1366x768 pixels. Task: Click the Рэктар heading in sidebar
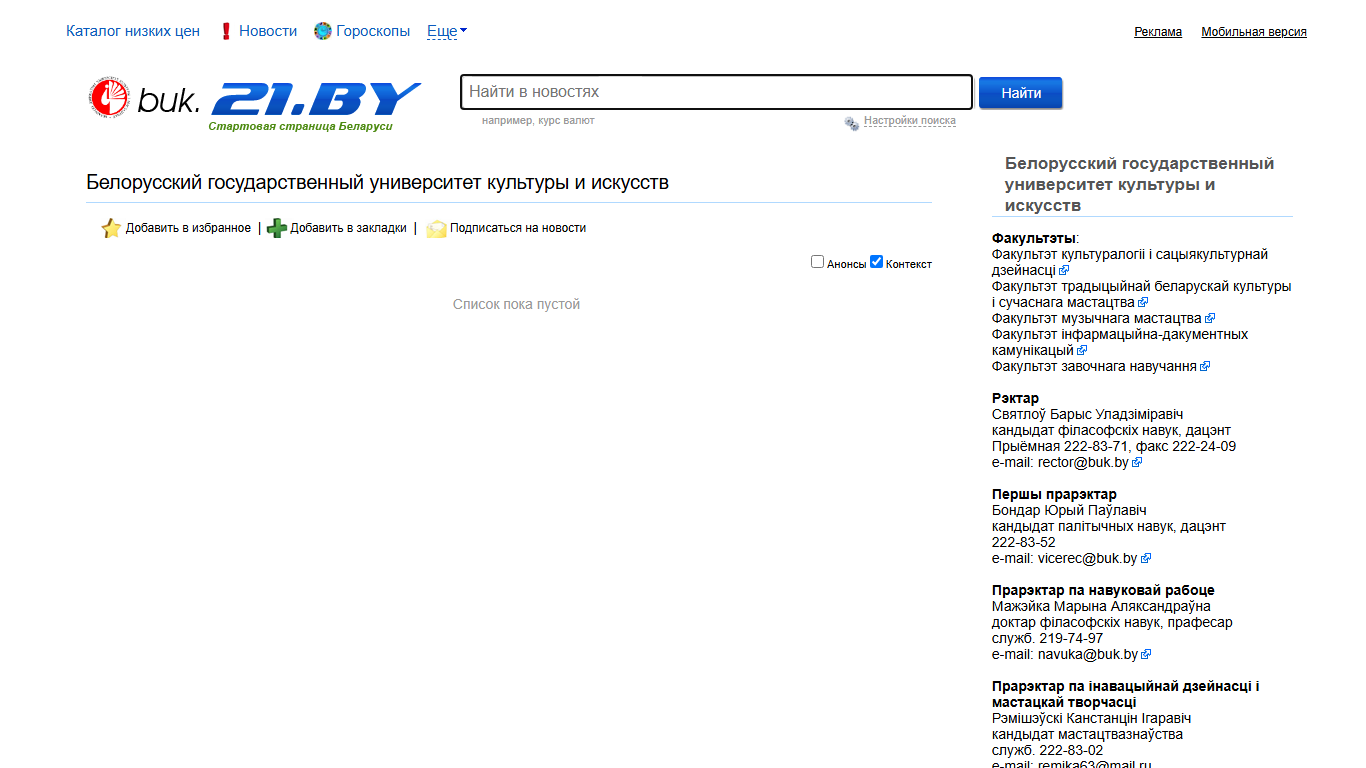pos(1015,398)
